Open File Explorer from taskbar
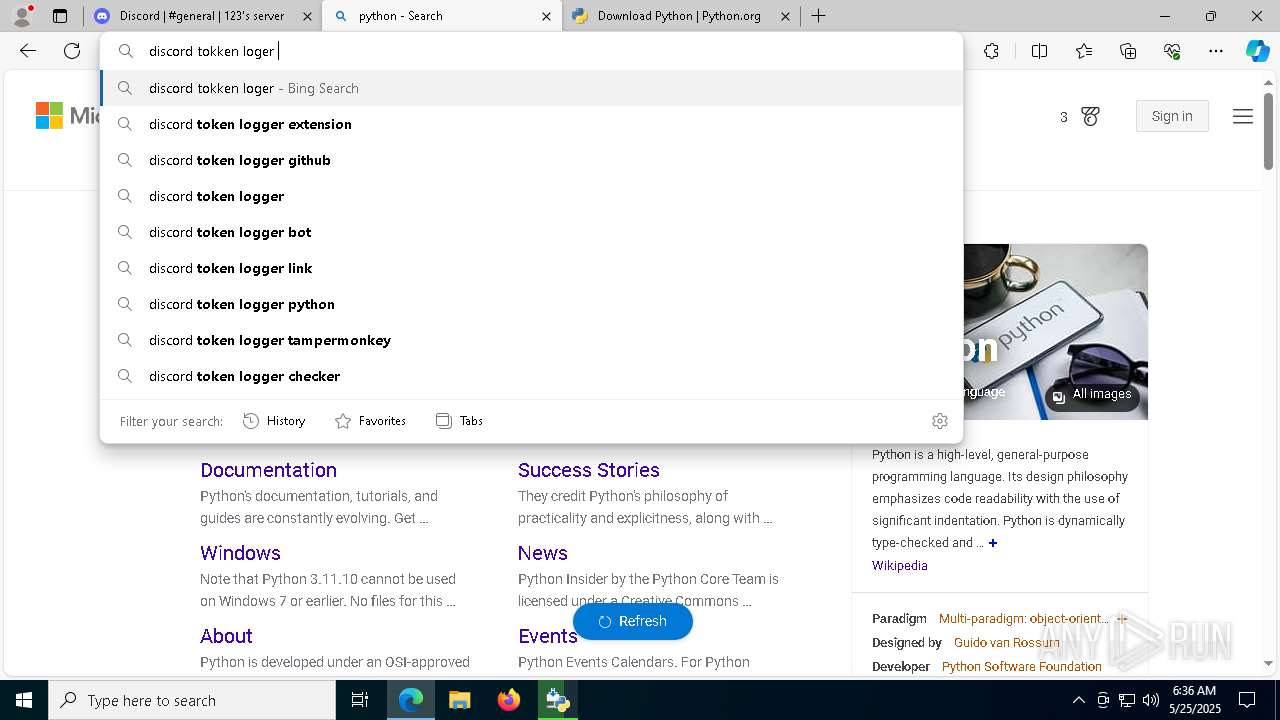The width and height of the screenshot is (1280, 720). pos(459,700)
